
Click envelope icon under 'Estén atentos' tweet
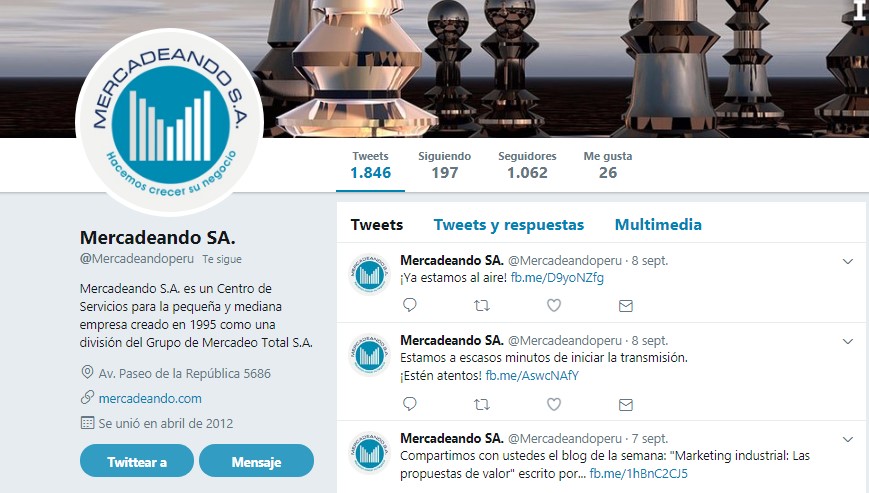626,405
